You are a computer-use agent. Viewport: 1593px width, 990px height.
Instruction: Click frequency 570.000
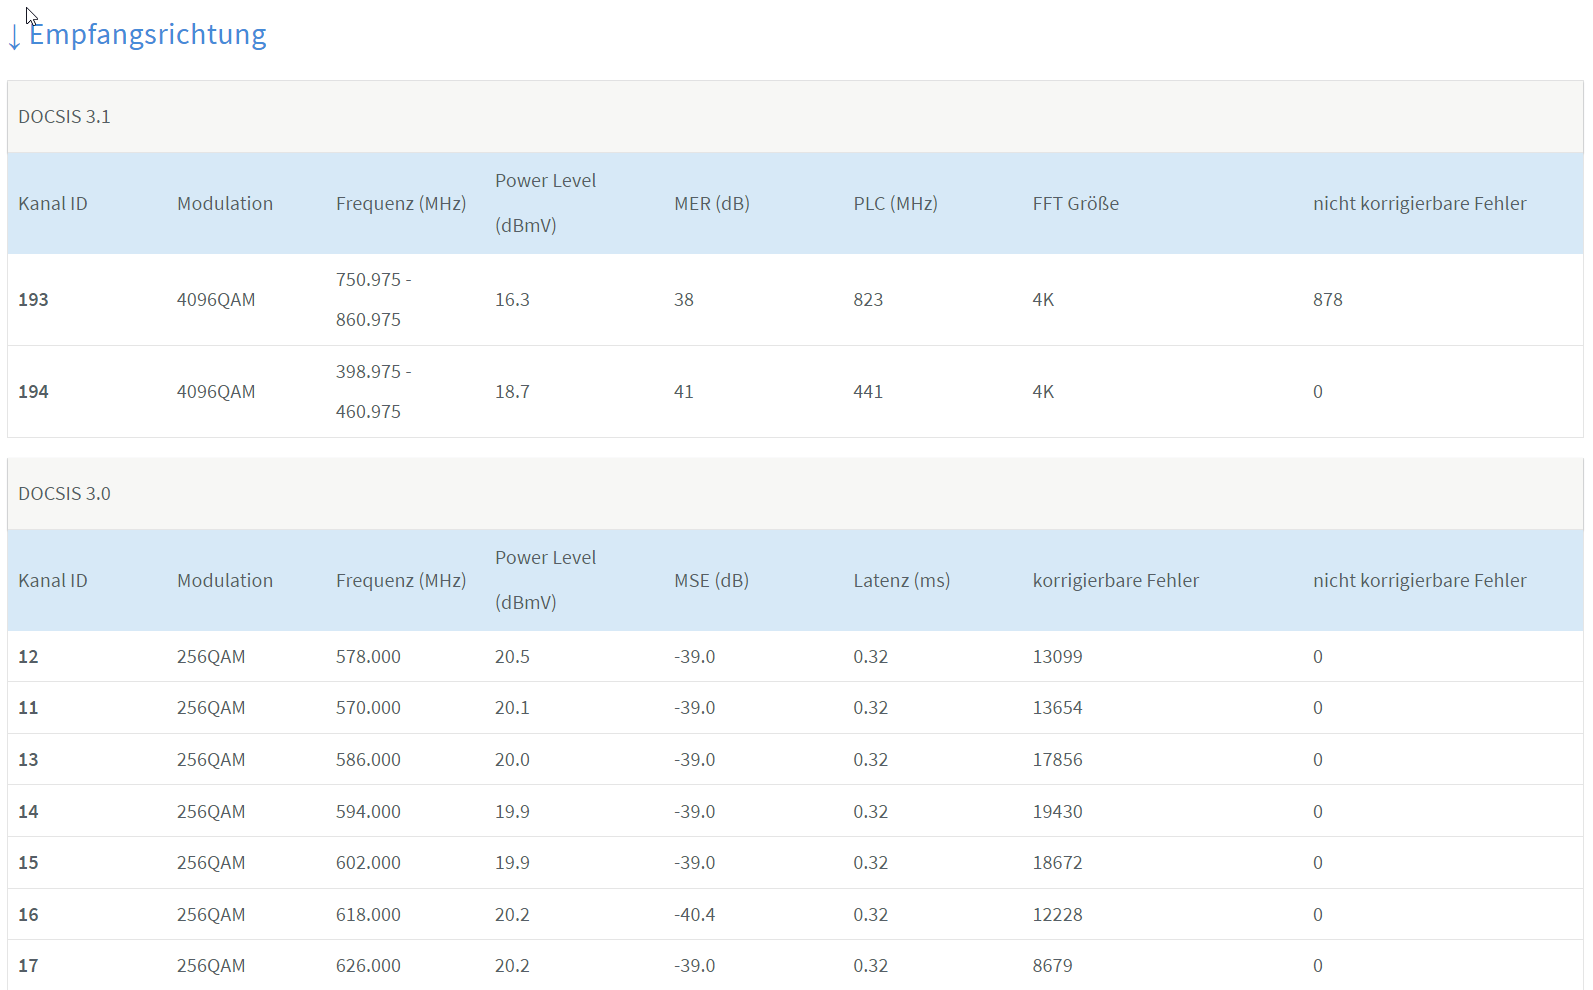pyautogui.click(x=368, y=708)
